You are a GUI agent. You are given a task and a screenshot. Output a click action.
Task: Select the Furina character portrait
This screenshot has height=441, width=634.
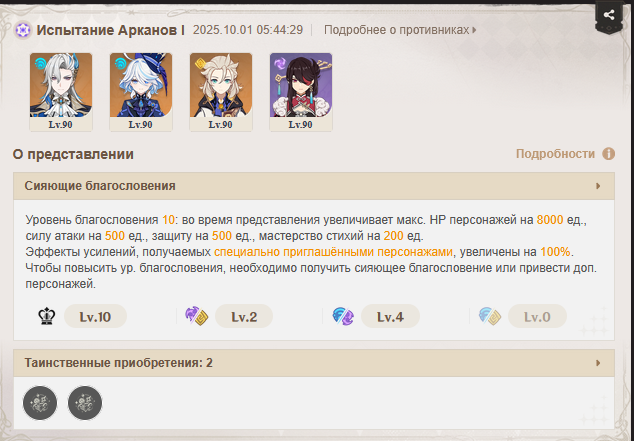pos(141,92)
